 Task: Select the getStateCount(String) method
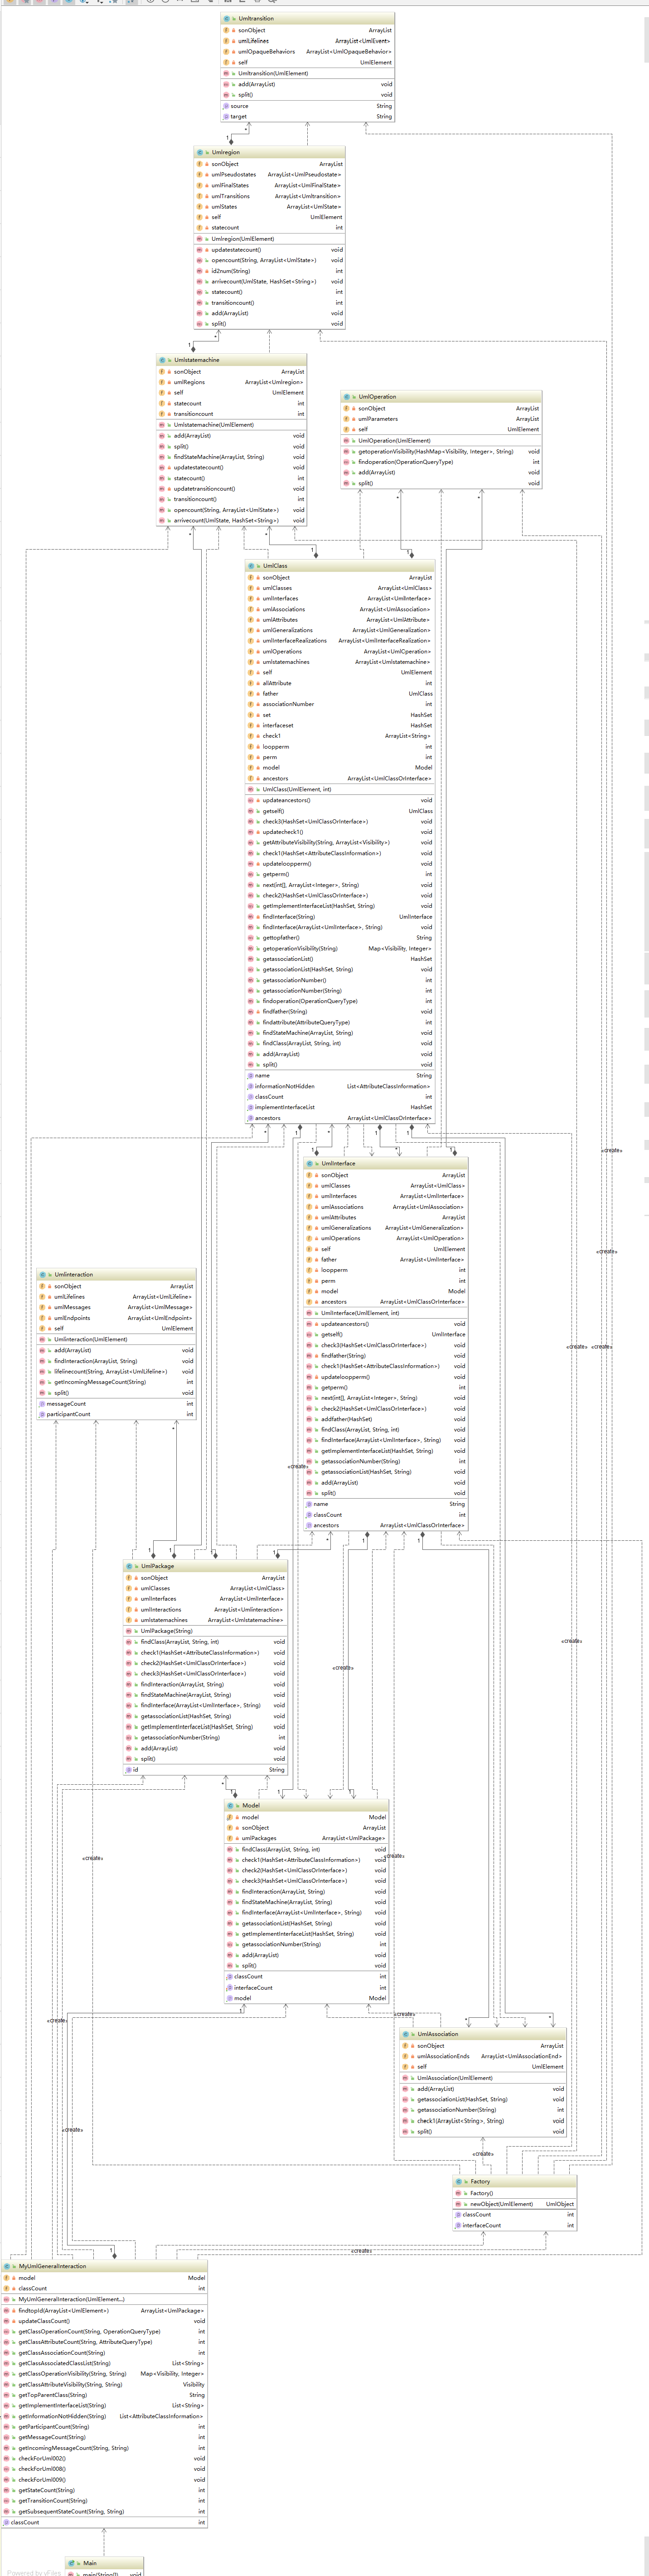[104, 2490]
